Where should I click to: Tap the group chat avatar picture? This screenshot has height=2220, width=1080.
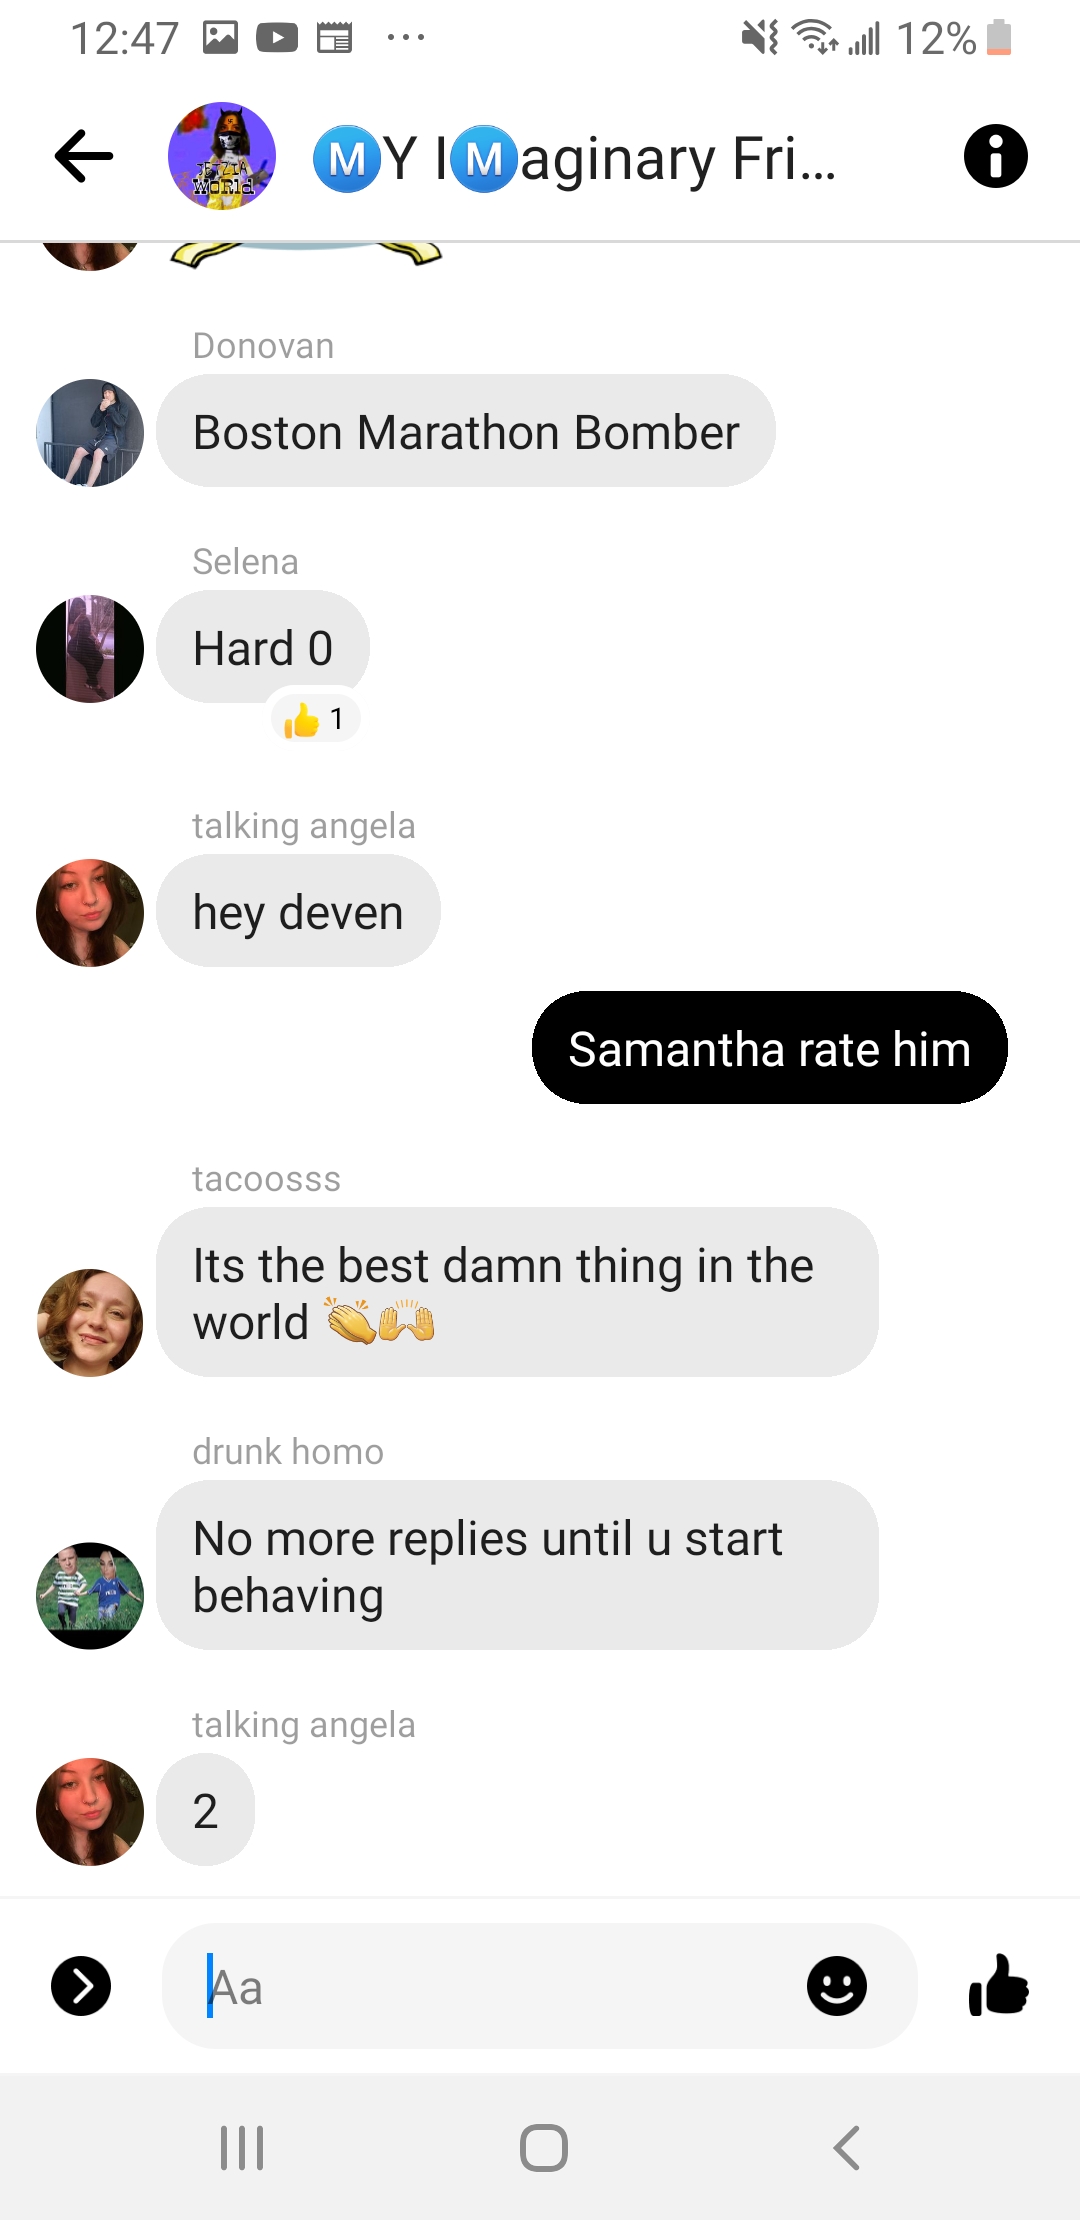(222, 156)
